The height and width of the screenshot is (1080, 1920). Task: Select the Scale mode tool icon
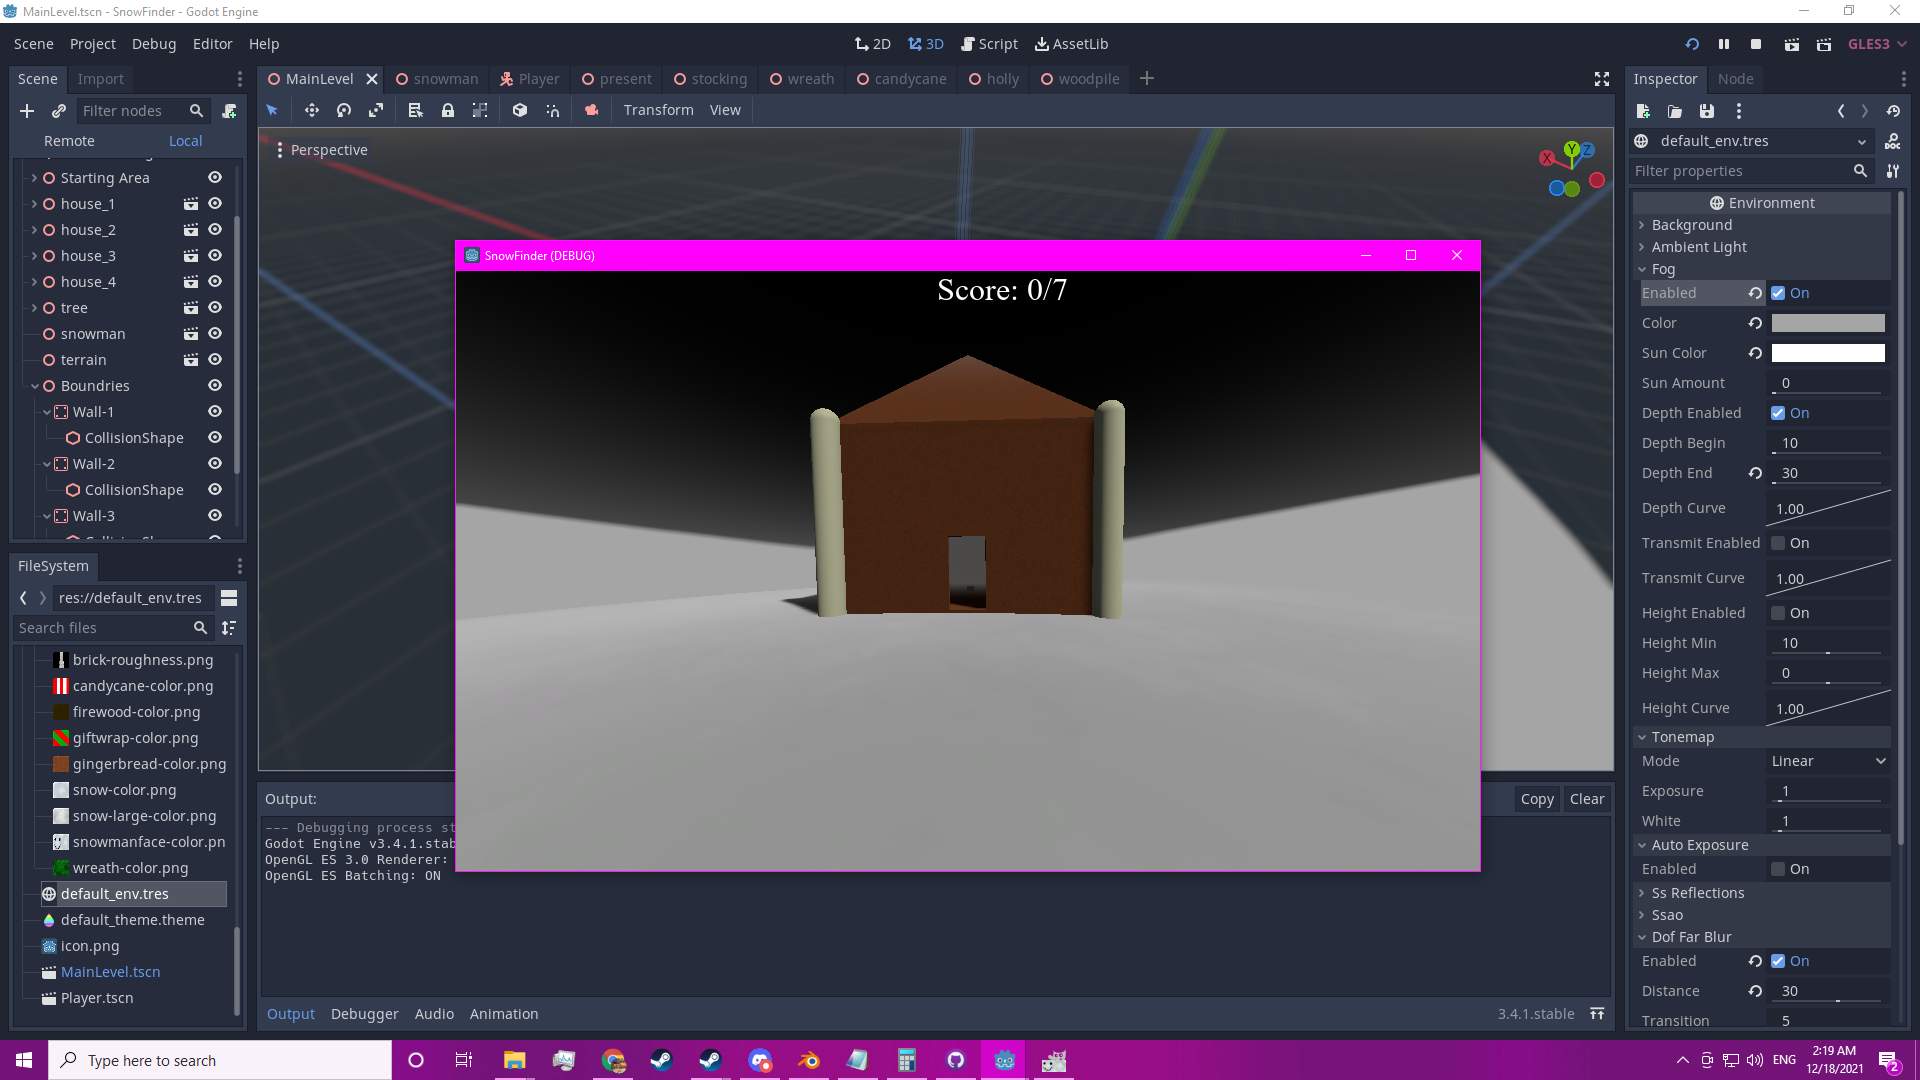tap(376, 110)
